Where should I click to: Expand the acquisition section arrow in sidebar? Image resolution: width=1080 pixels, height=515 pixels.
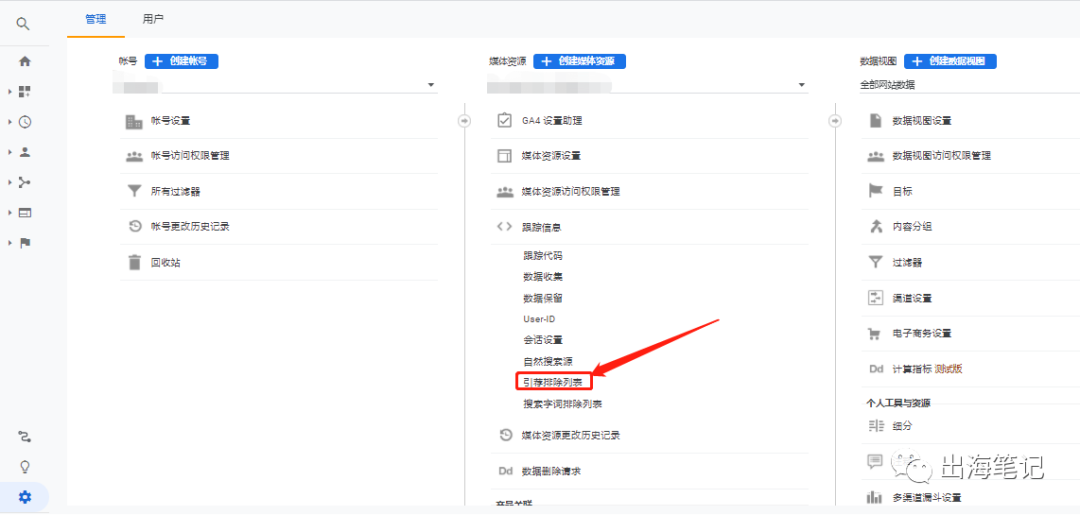(10, 182)
